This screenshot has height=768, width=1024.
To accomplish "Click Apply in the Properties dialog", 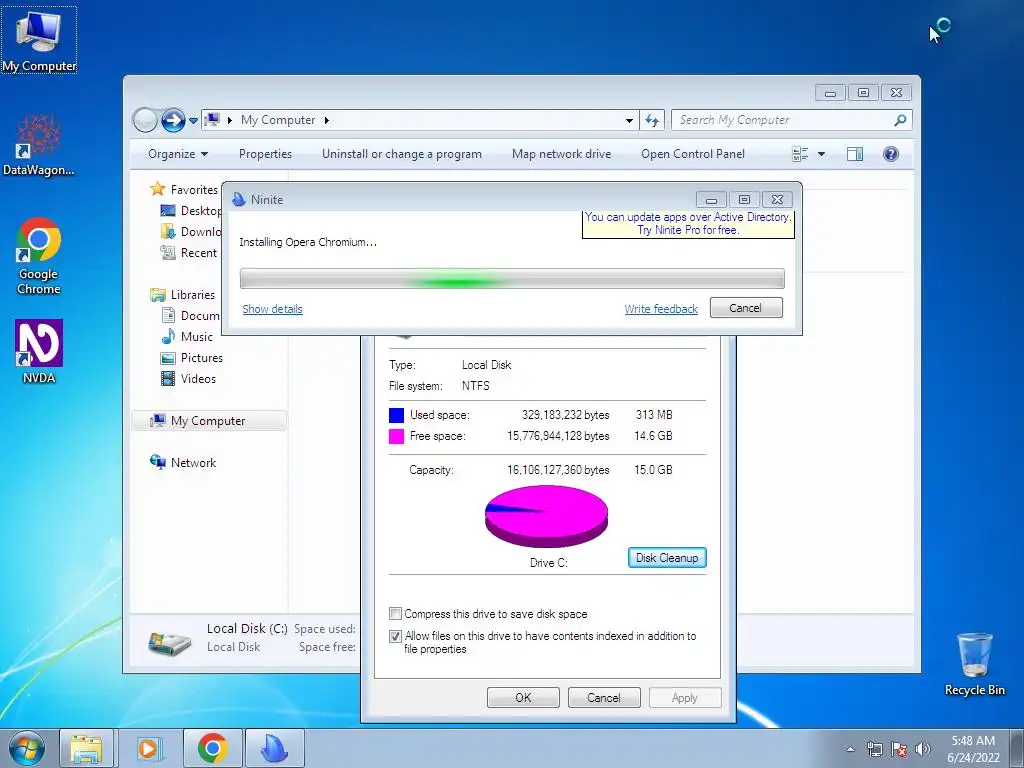I will [685, 697].
